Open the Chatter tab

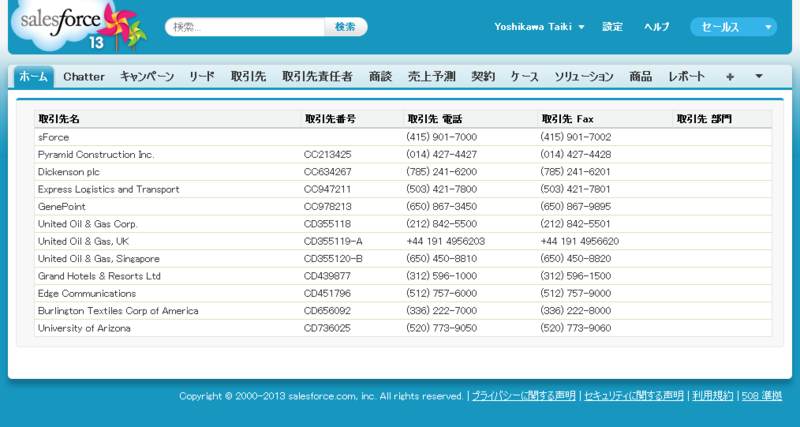click(84, 77)
